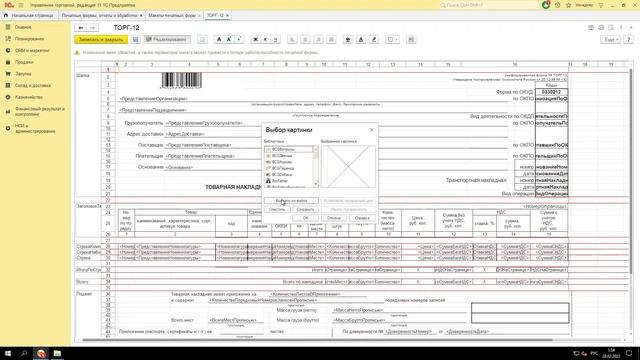Click the save diskette icon in toolbar
This screenshot has height=360, width=640.
(x=136, y=40)
